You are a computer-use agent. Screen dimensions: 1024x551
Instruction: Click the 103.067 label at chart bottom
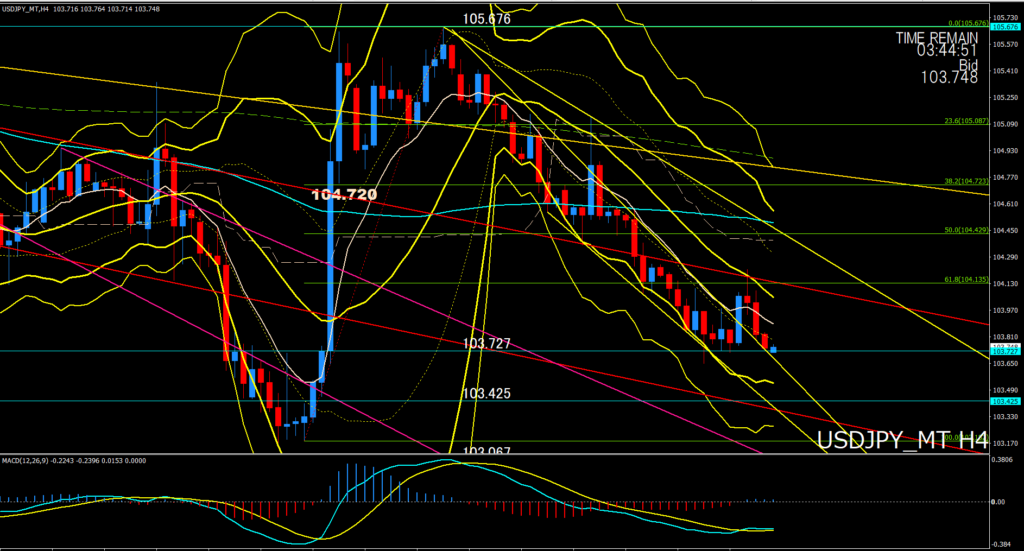click(x=487, y=450)
